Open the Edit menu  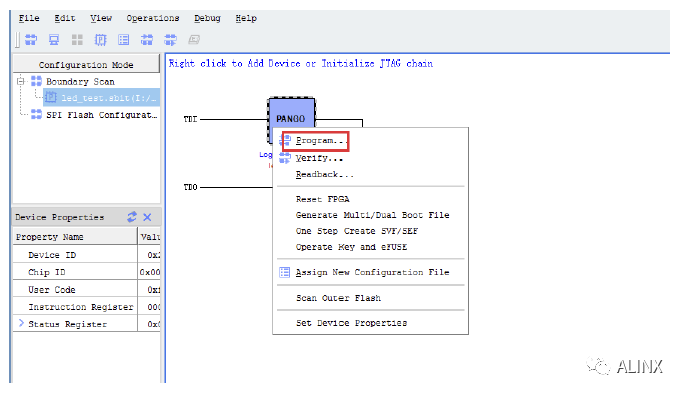pyautogui.click(x=65, y=18)
